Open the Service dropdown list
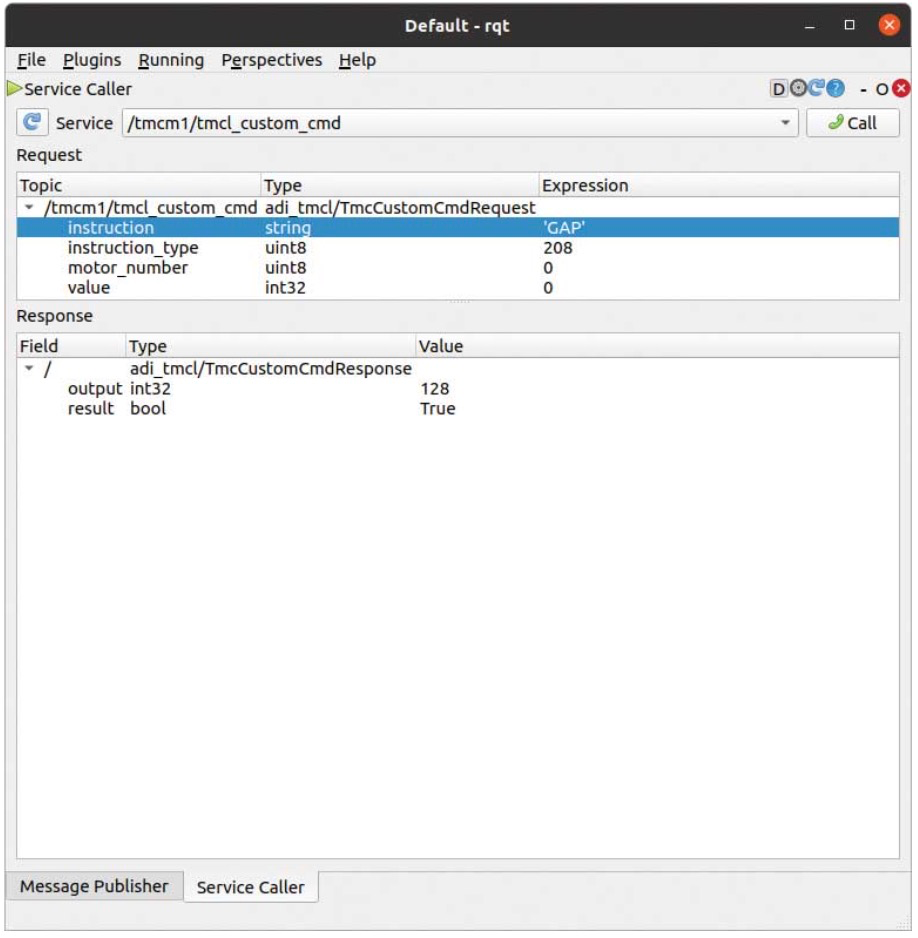 [785, 123]
